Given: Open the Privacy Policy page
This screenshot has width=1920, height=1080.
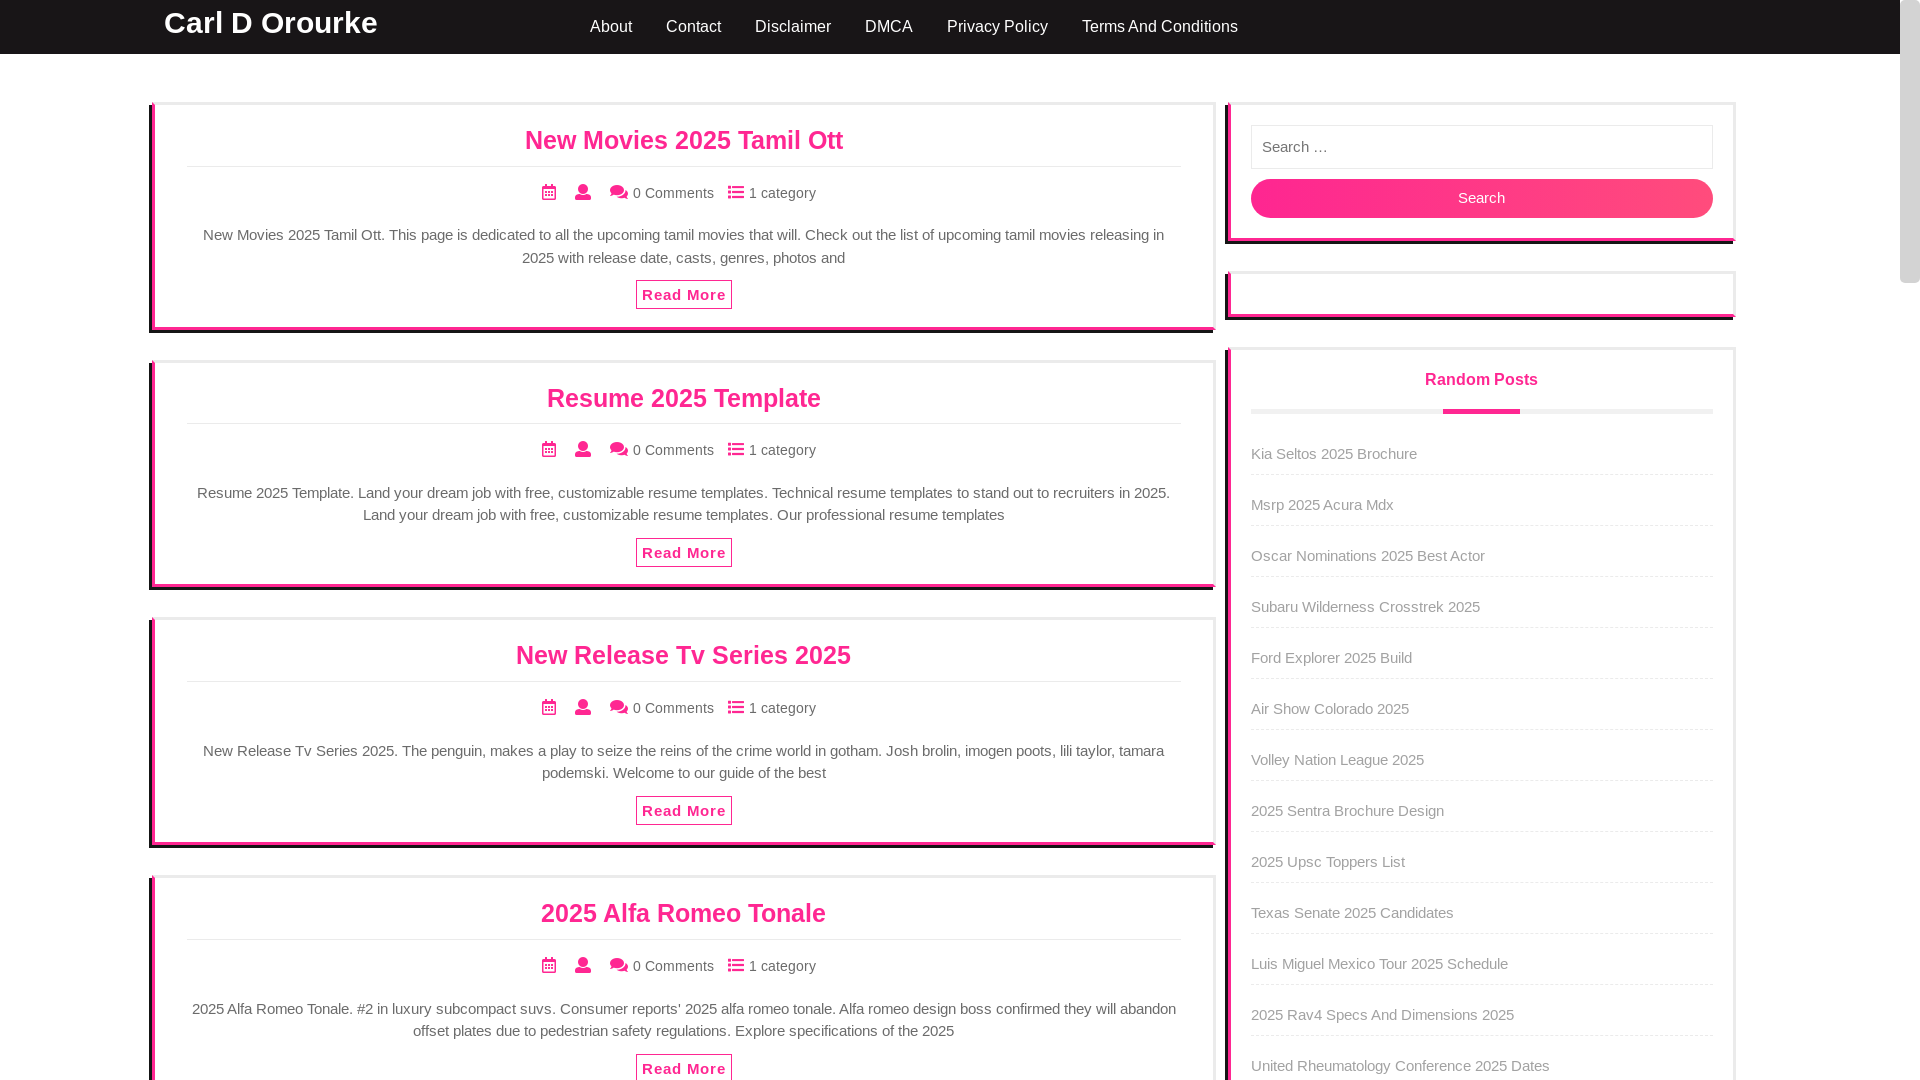Looking at the screenshot, I should pyautogui.click(x=997, y=27).
